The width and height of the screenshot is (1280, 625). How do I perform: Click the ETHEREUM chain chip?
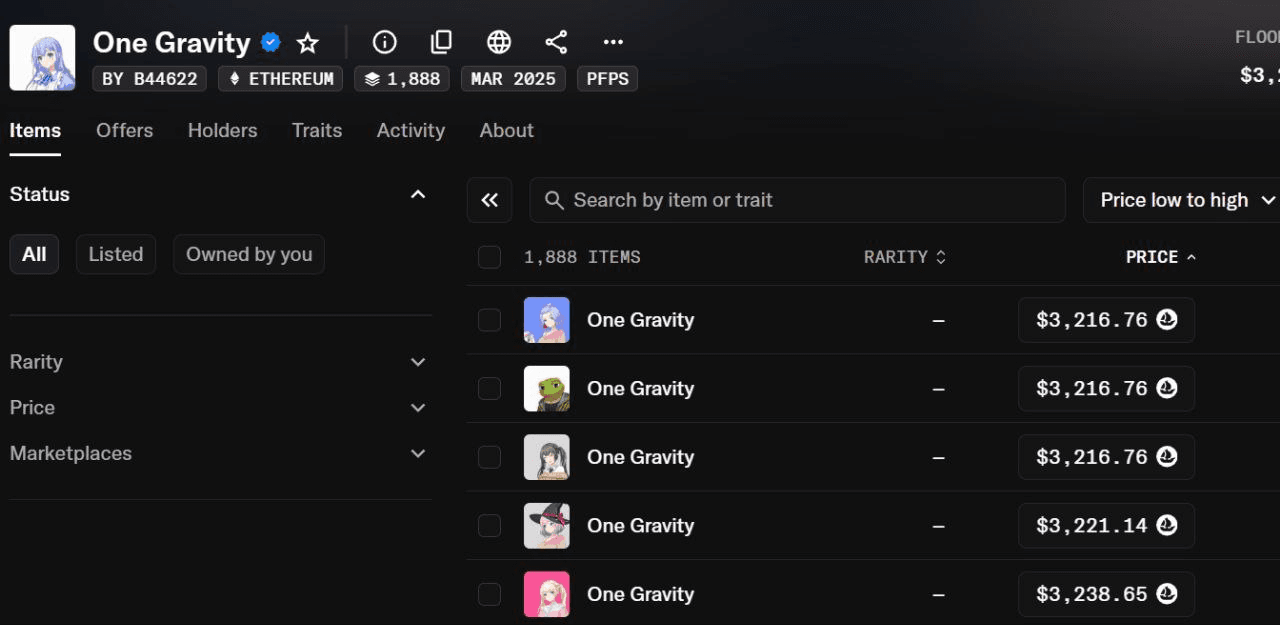[x=281, y=79]
